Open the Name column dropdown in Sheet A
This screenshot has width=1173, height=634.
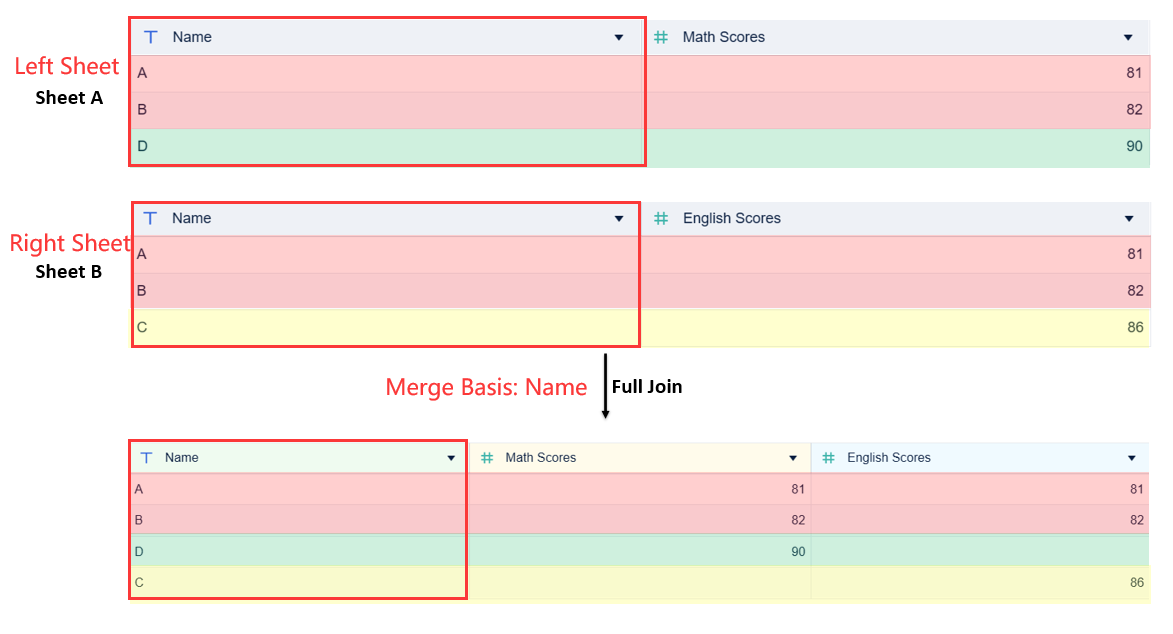(619, 37)
